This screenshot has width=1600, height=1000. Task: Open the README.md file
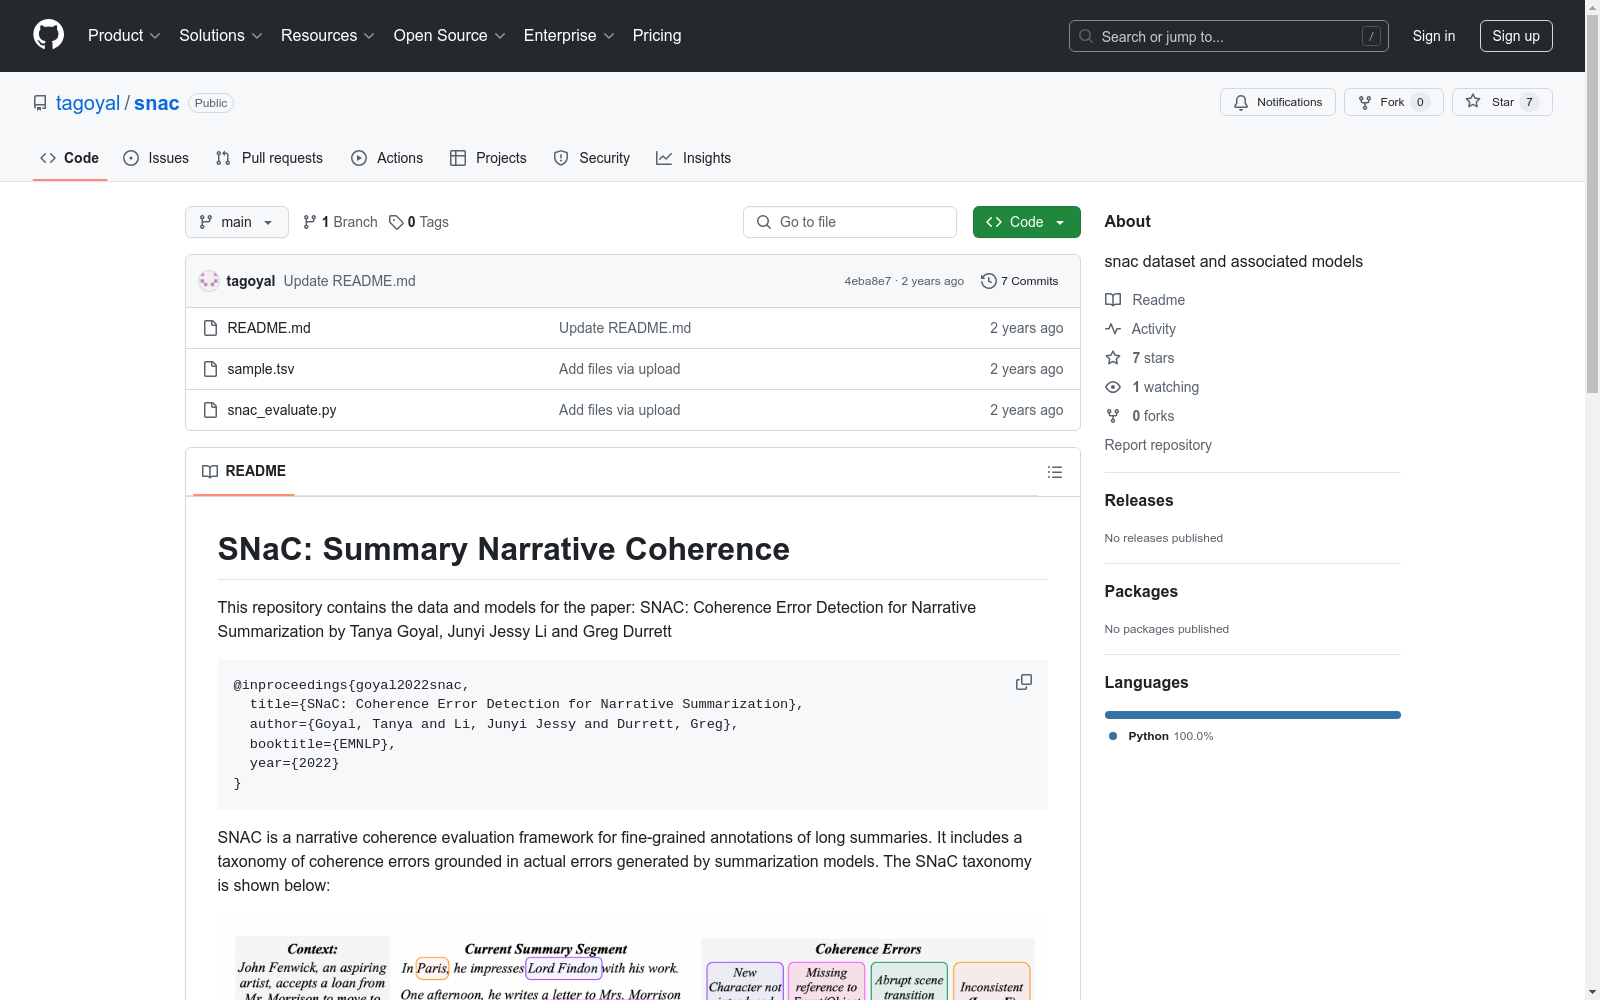269,328
